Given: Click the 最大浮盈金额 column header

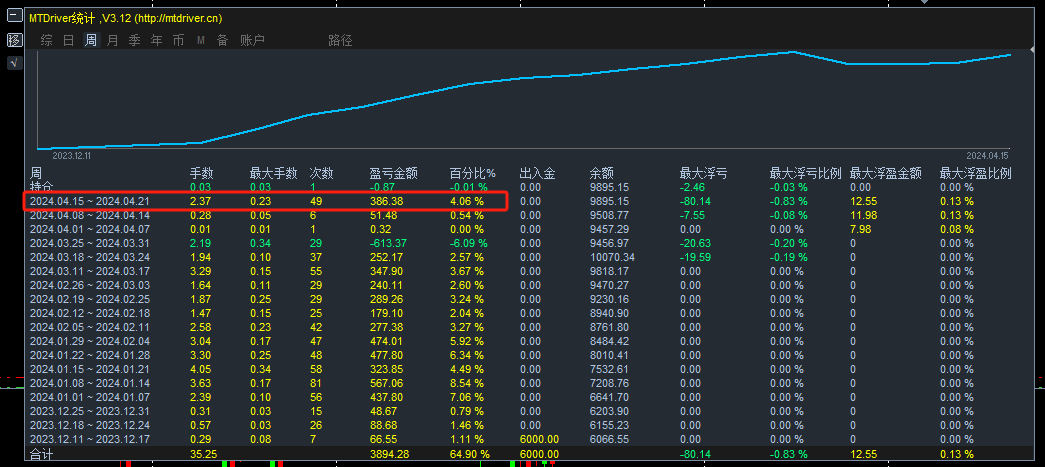Looking at the screenshot, I should [x=885, y=174].
